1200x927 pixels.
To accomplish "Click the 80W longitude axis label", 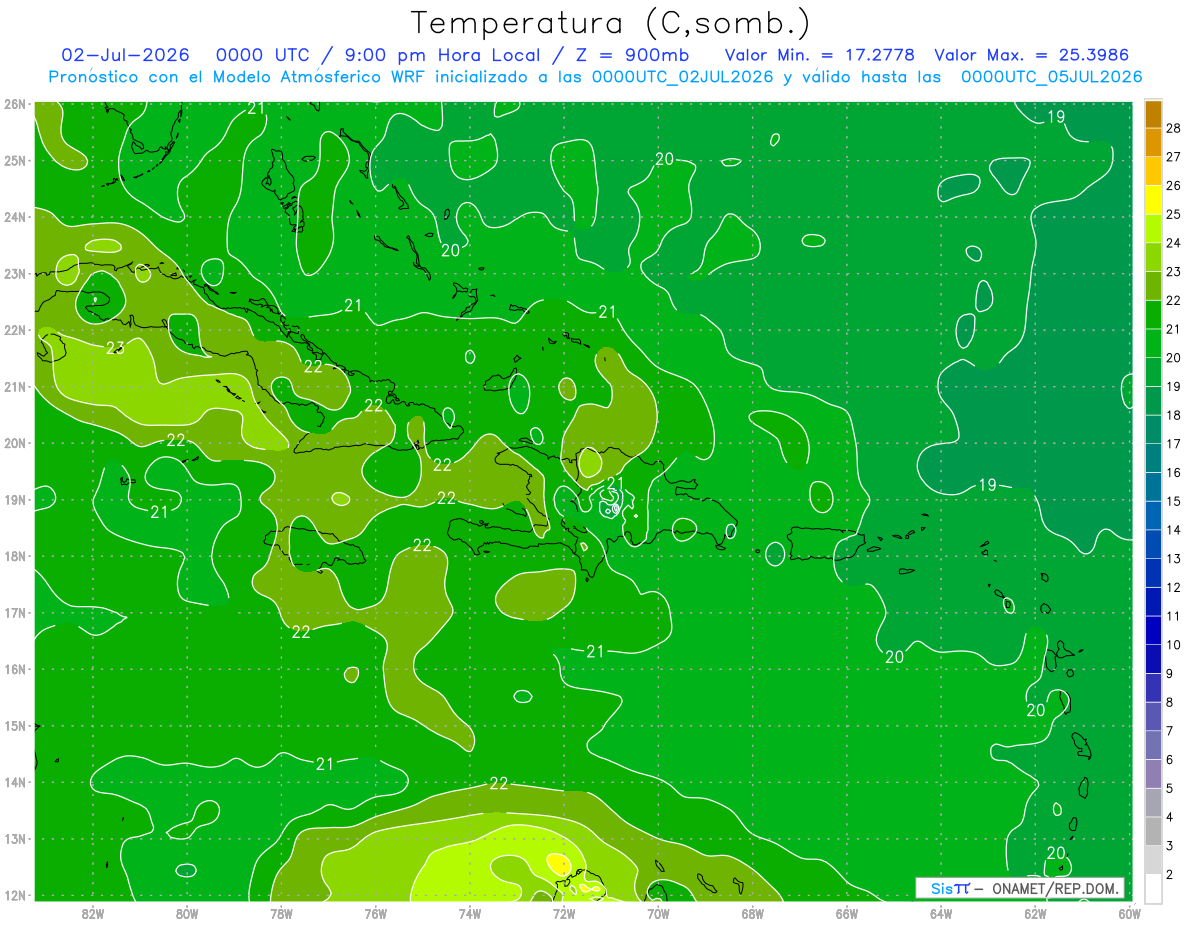I will (x=186, y=914).
